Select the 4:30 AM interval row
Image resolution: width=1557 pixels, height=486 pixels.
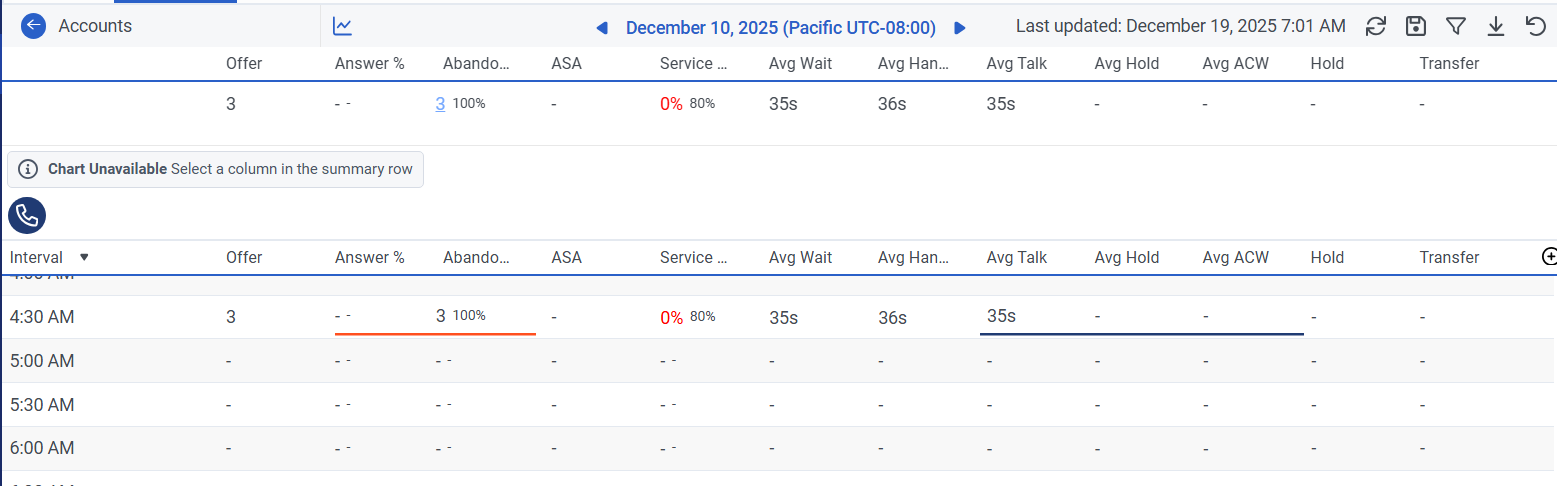click(x=42, y=317)
